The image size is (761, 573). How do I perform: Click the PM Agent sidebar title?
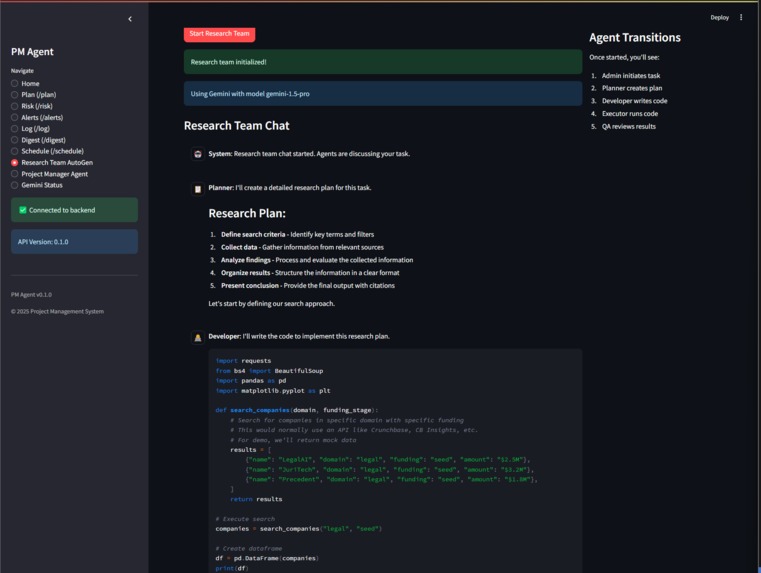coord(33,52)
